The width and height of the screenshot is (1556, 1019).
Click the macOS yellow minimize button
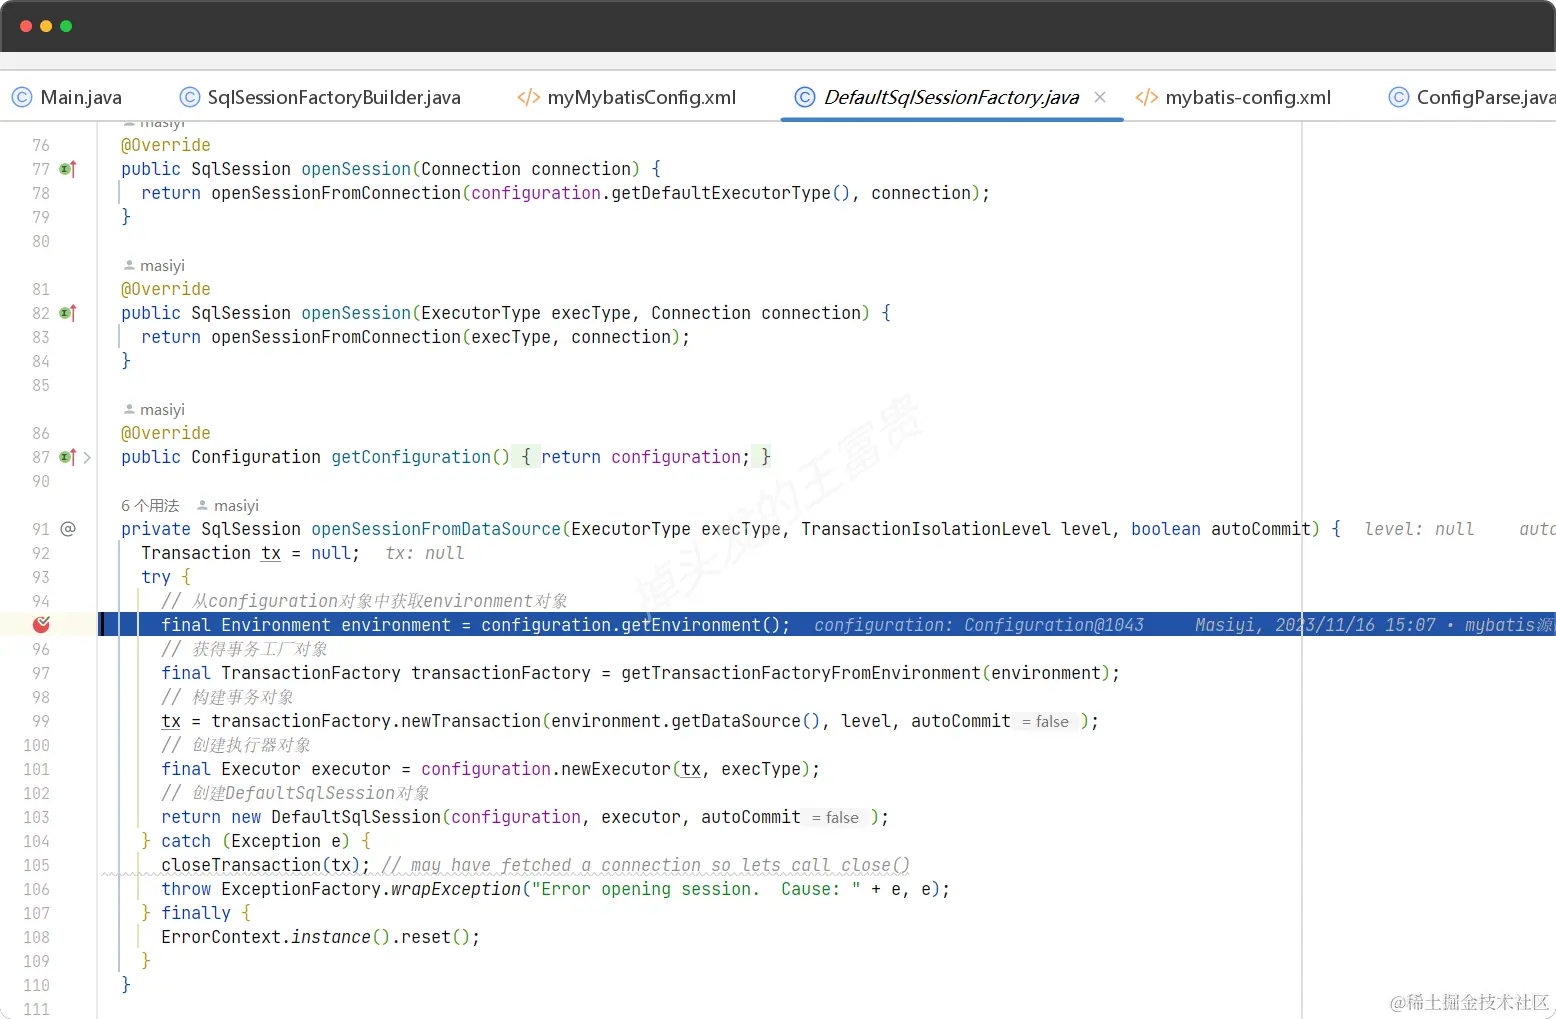point(46,26)
